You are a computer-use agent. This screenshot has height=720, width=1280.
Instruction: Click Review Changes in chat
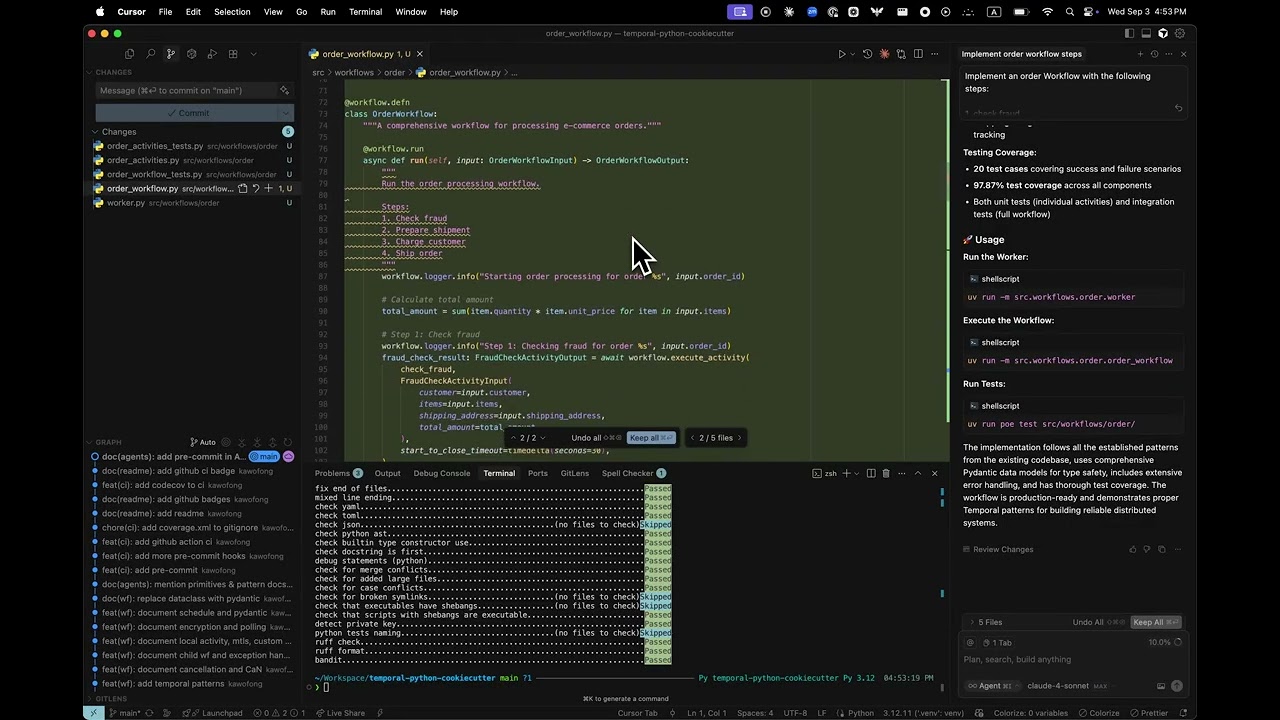1003,549
